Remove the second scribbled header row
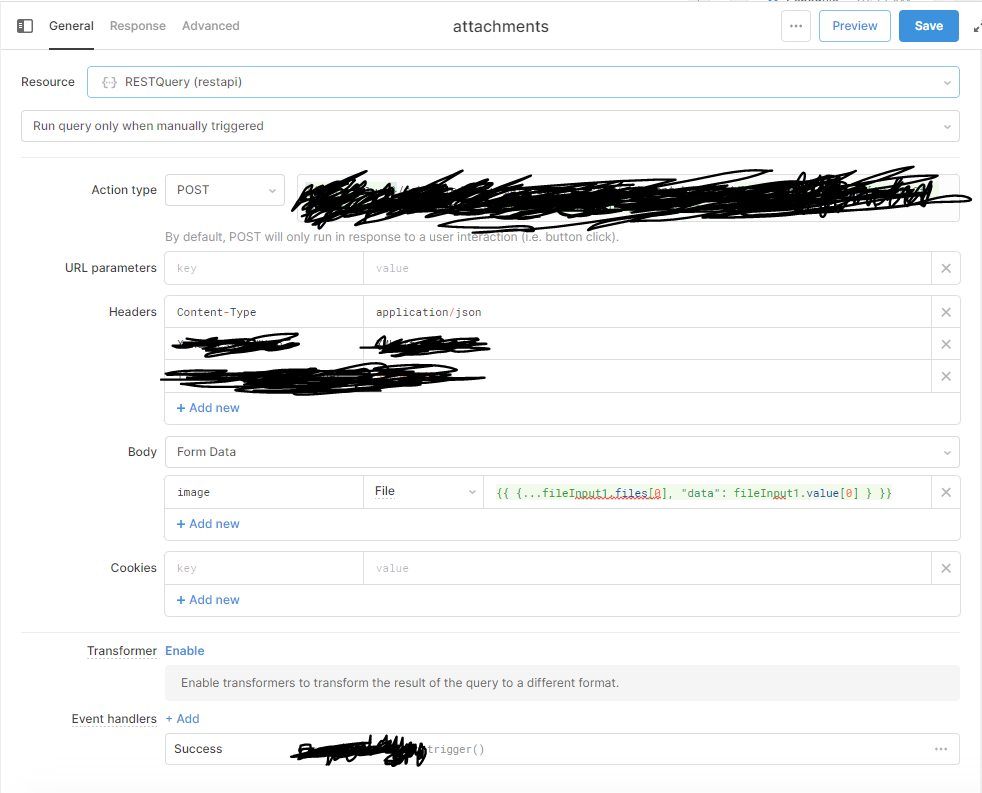 (x=946, y=343)
